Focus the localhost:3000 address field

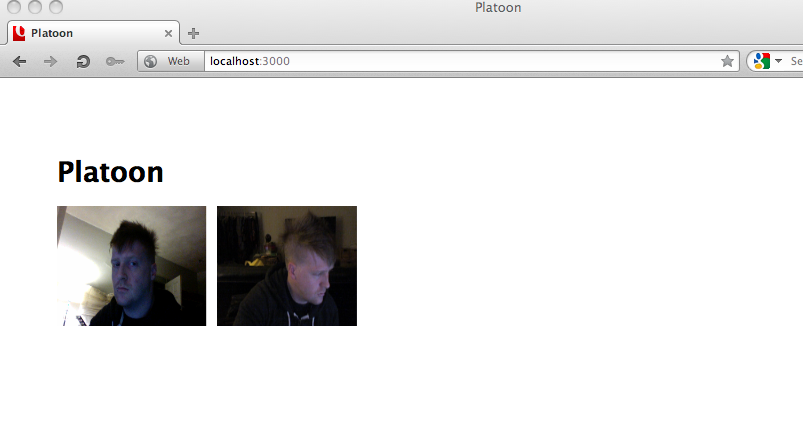[460, 62]
